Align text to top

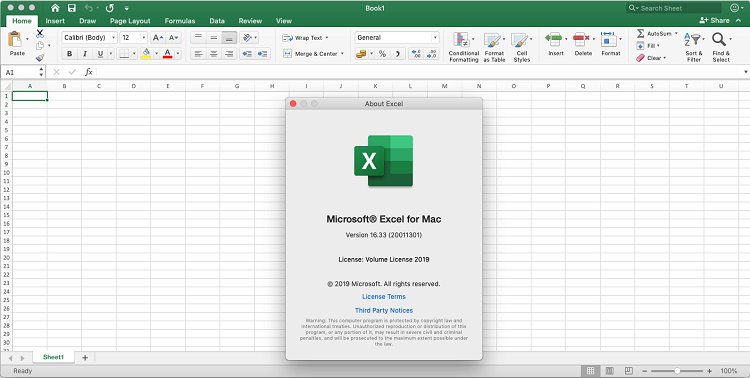tap(199, 38)
